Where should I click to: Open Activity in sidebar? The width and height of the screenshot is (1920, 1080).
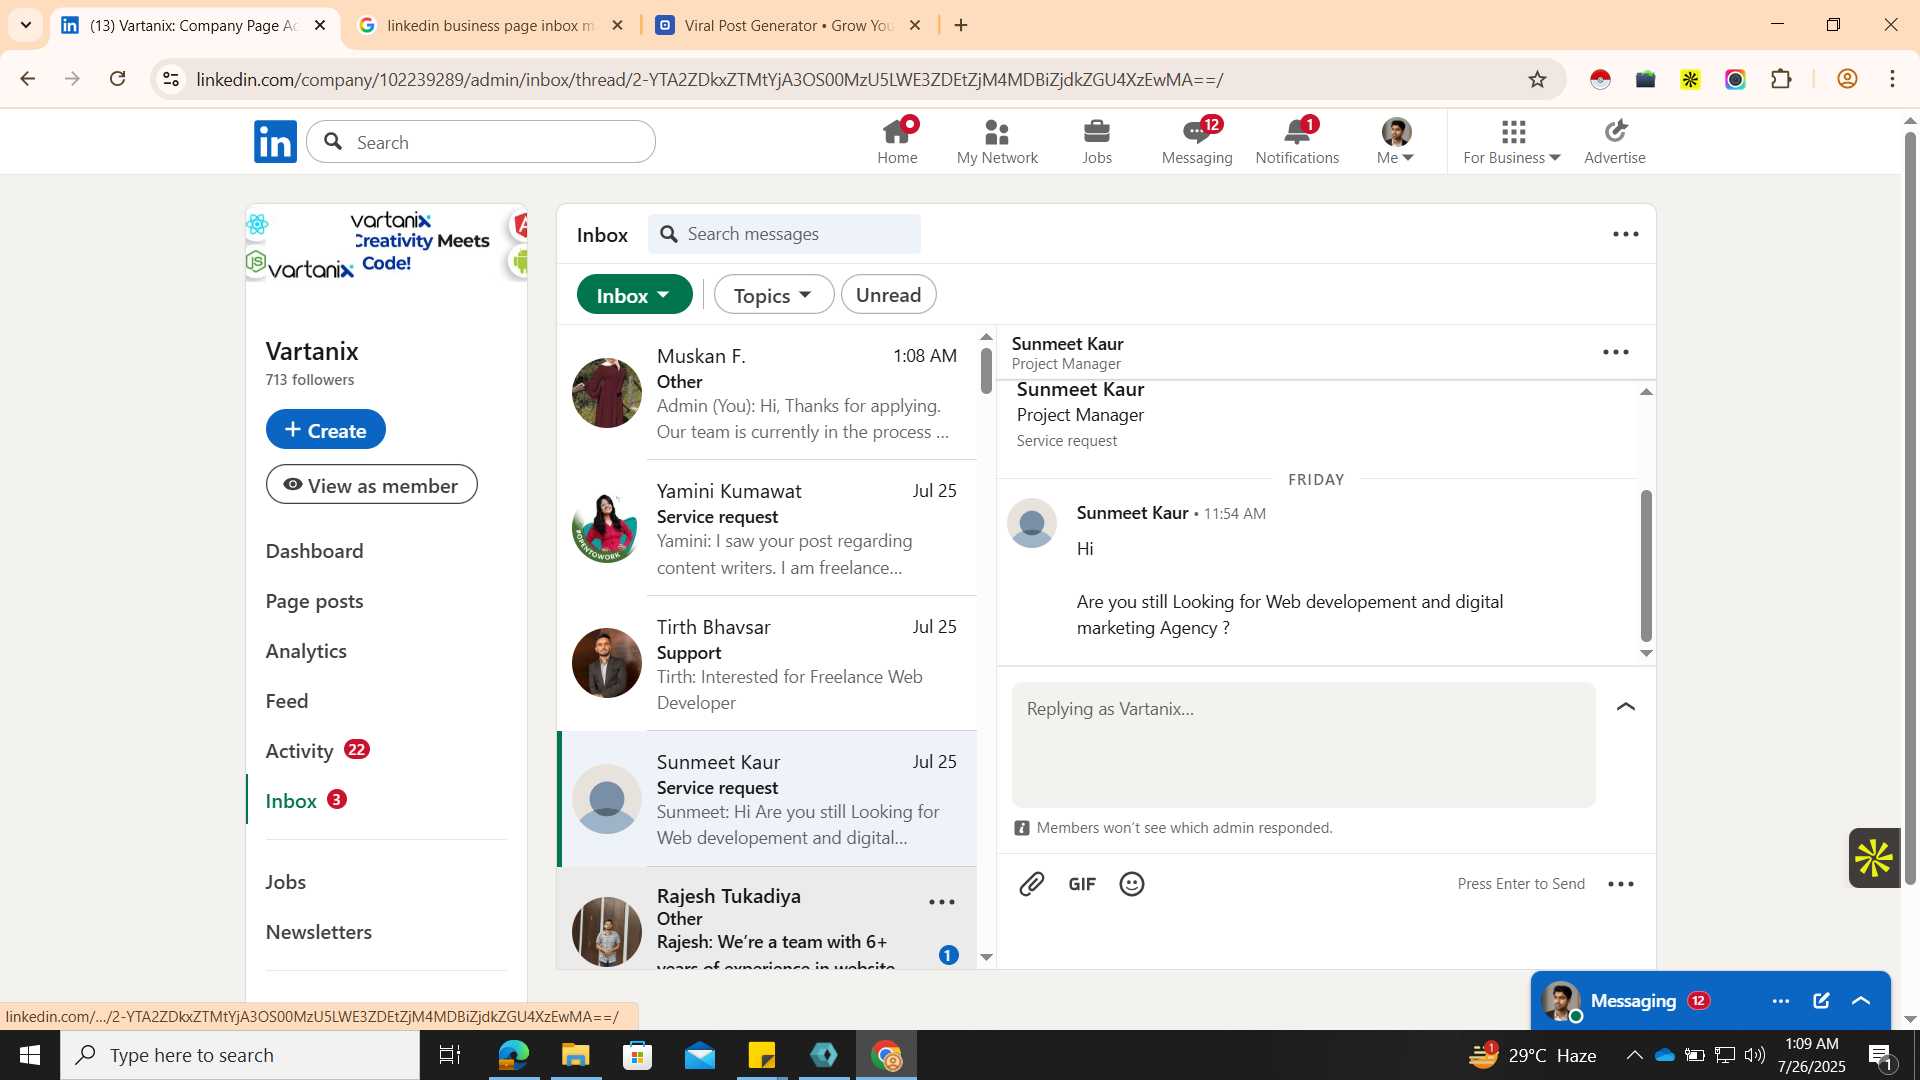[x=299, y=751]
